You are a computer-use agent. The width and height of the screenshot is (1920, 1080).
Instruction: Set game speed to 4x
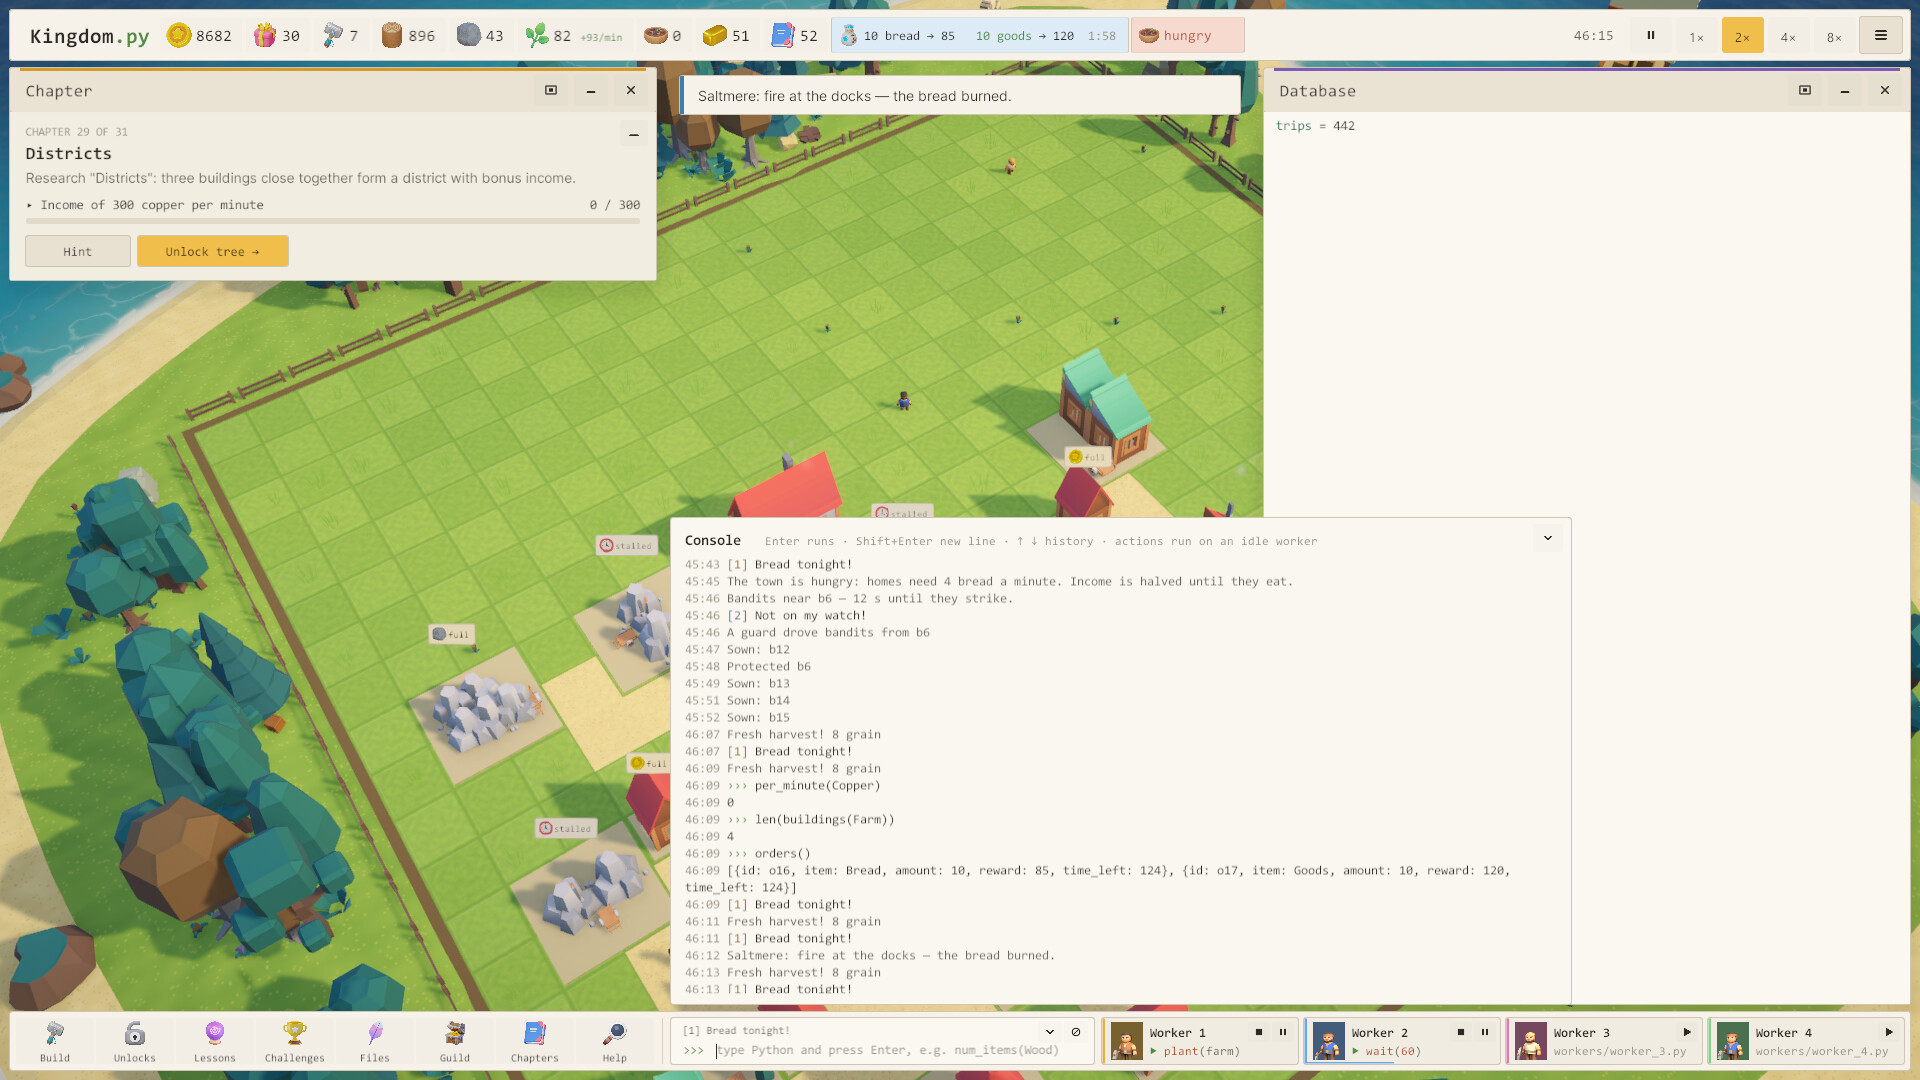pyautogui.click(x=1788, y=36)
